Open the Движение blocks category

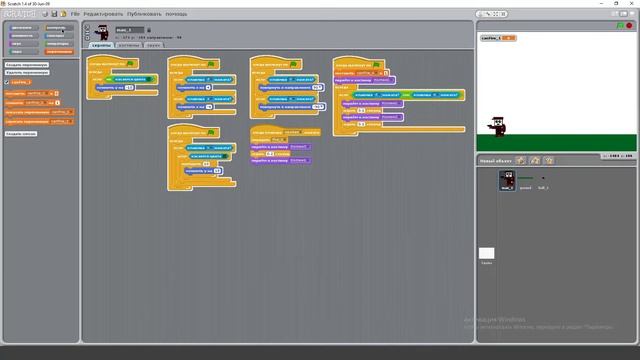(x=24, y=28)
